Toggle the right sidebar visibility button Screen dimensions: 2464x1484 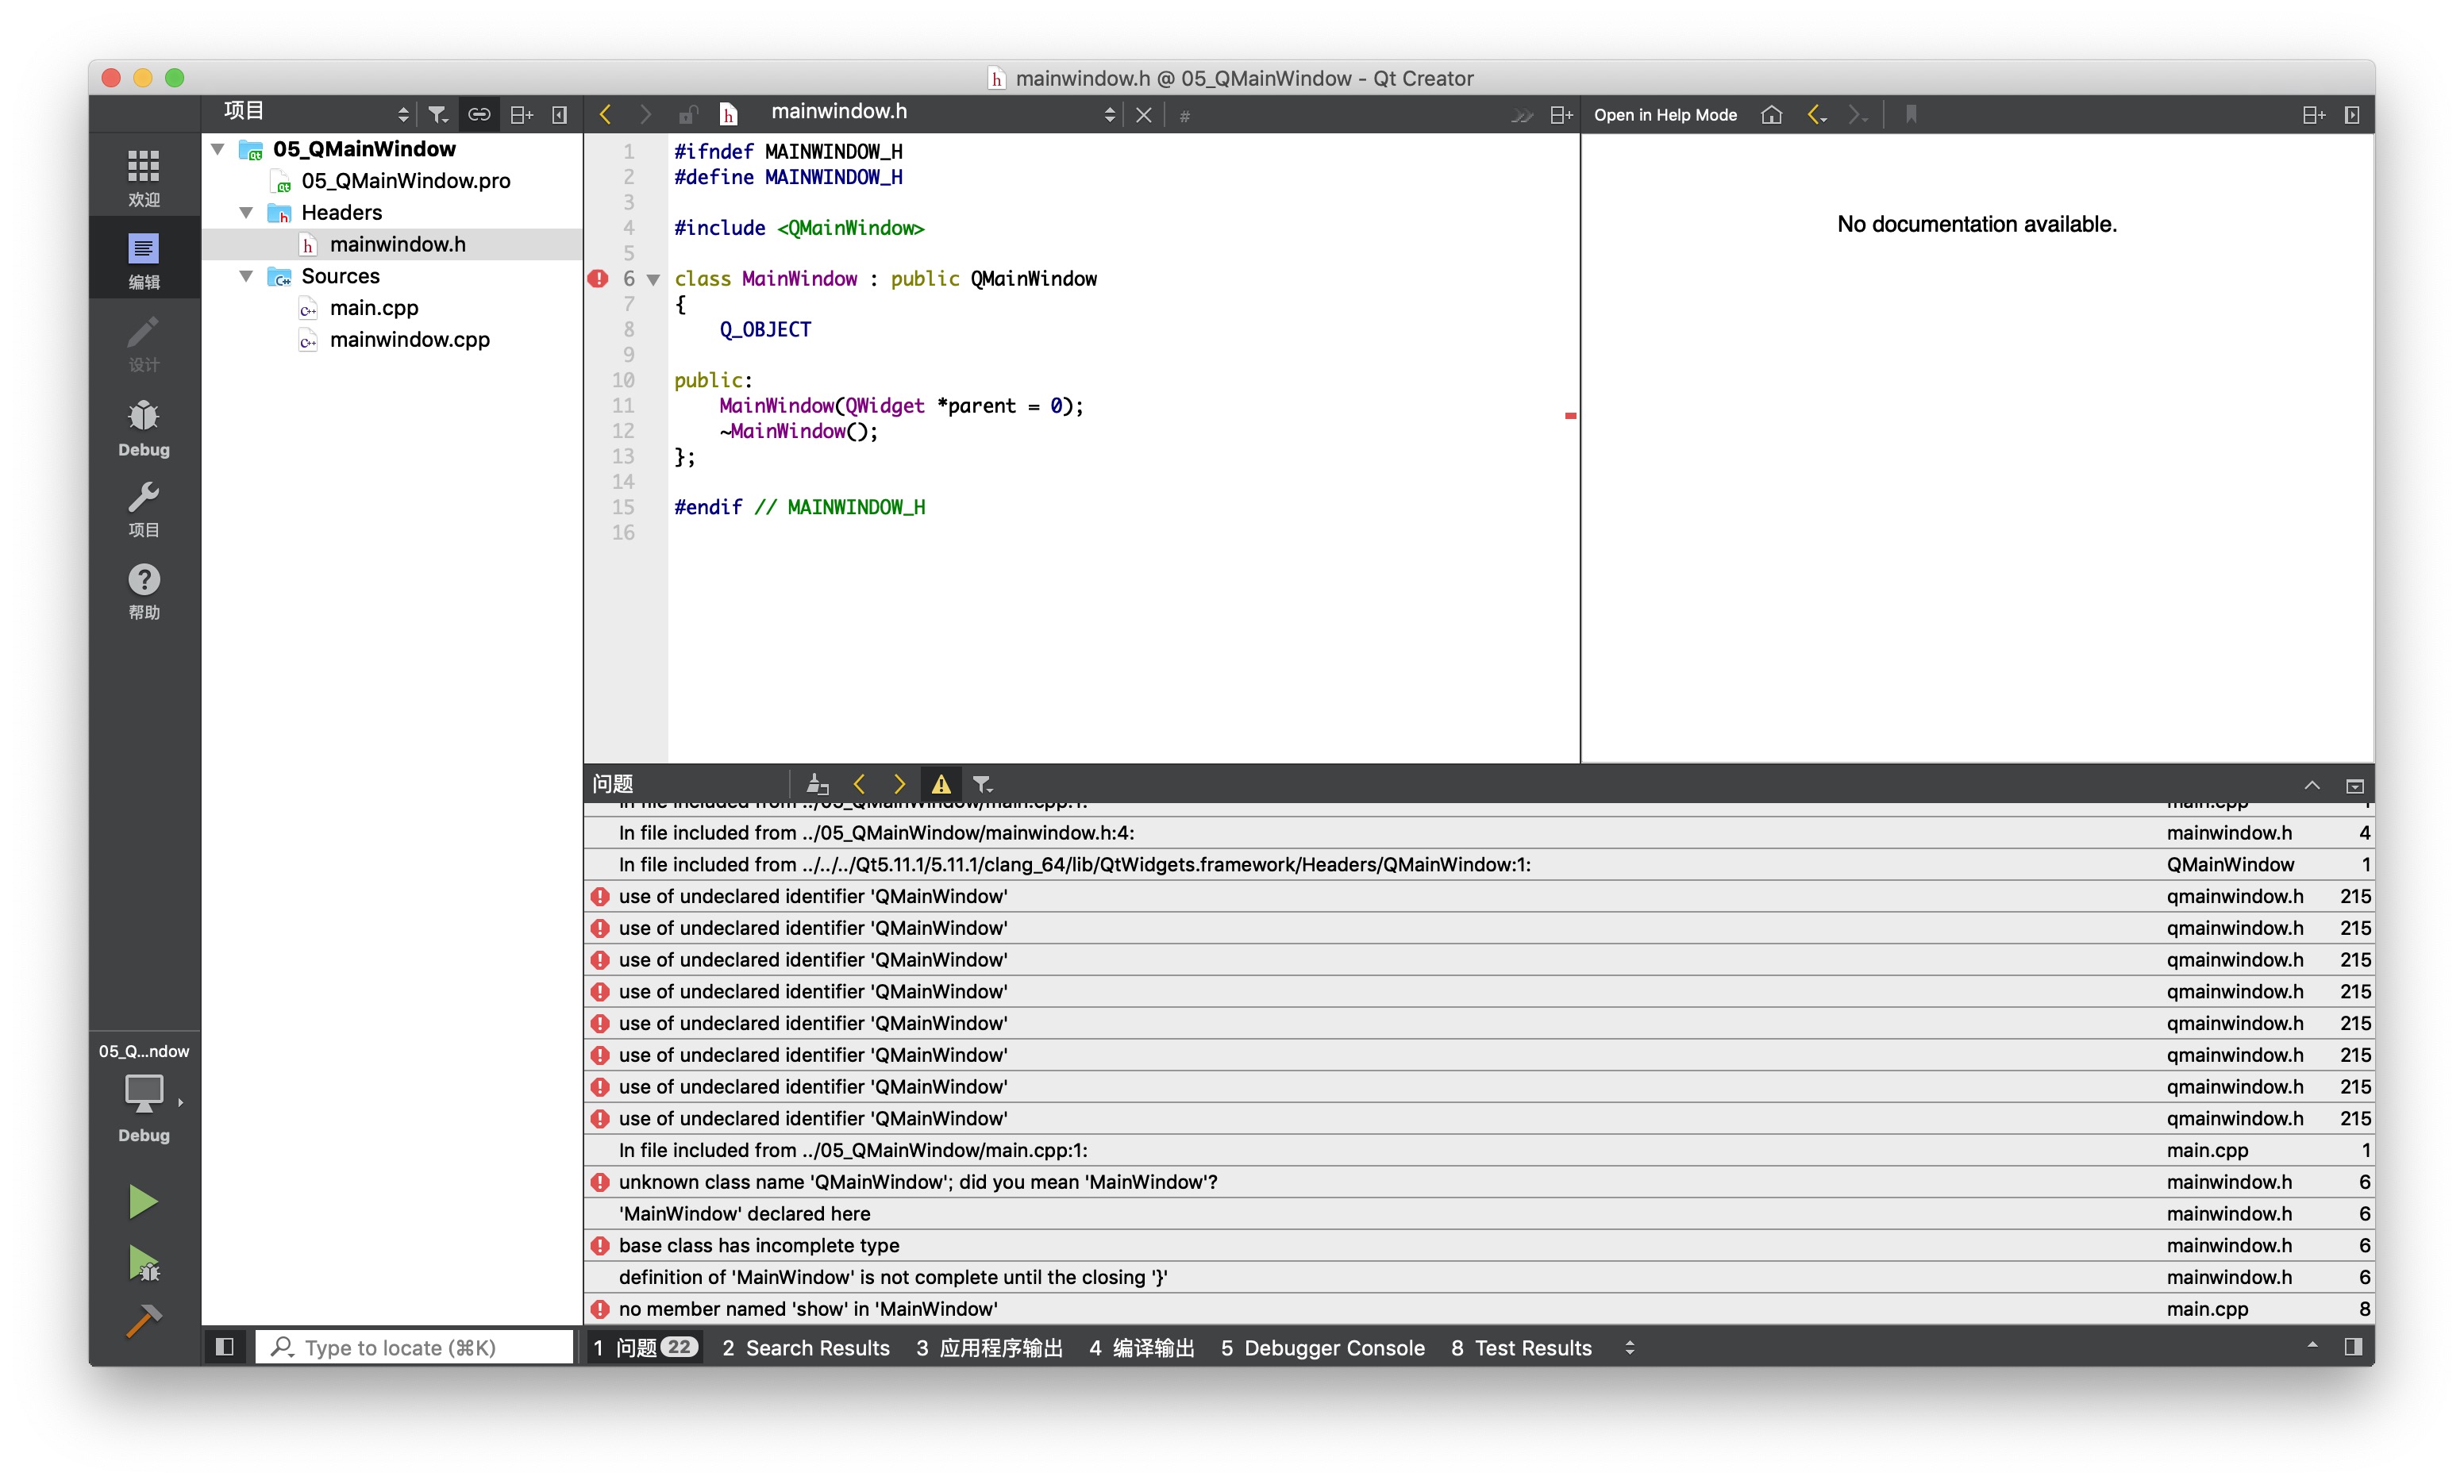pyautogui.click(x=2353, y=1347)
